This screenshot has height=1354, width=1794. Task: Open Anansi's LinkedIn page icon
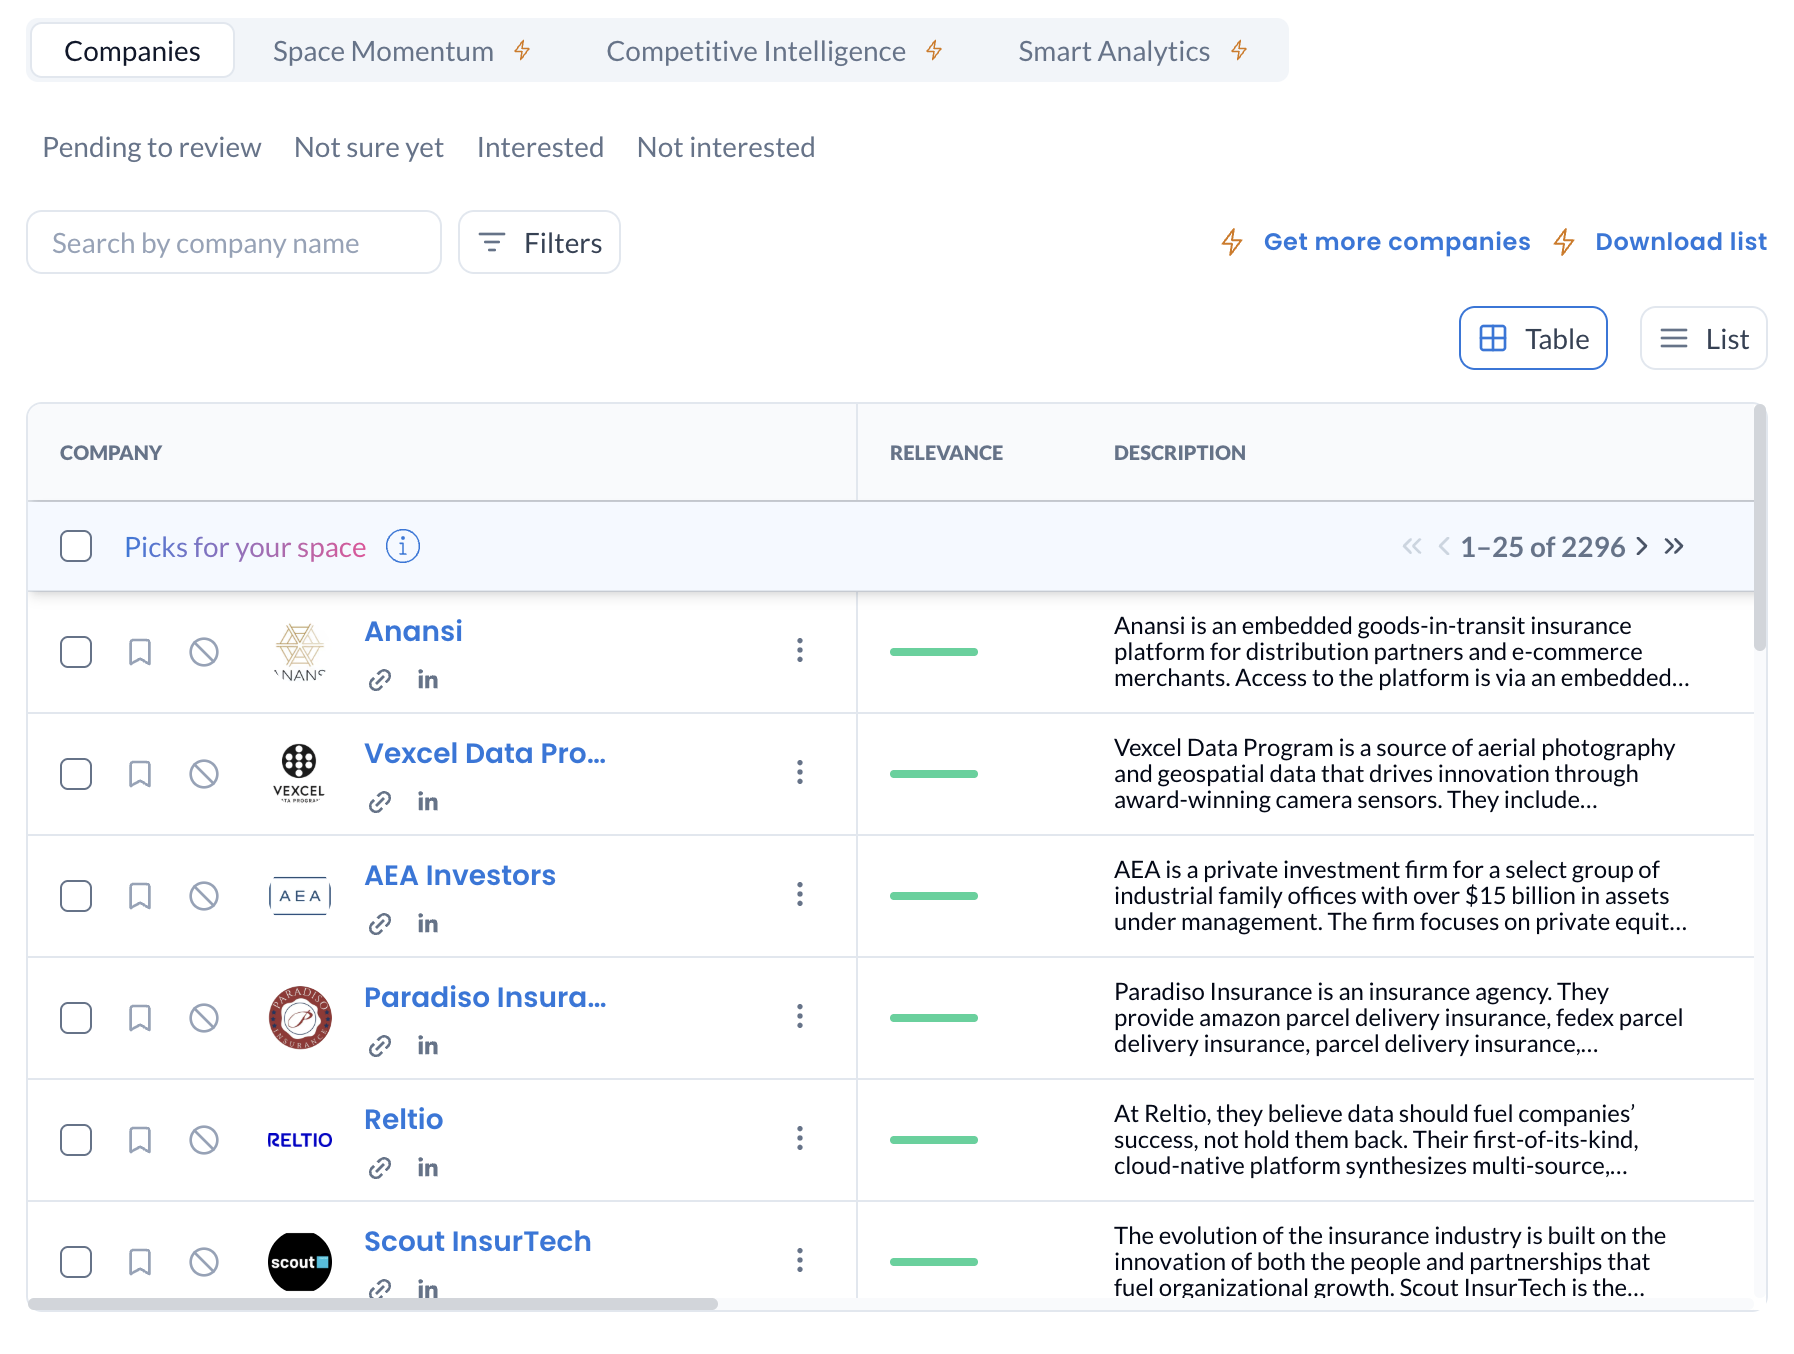click(428, 680)
